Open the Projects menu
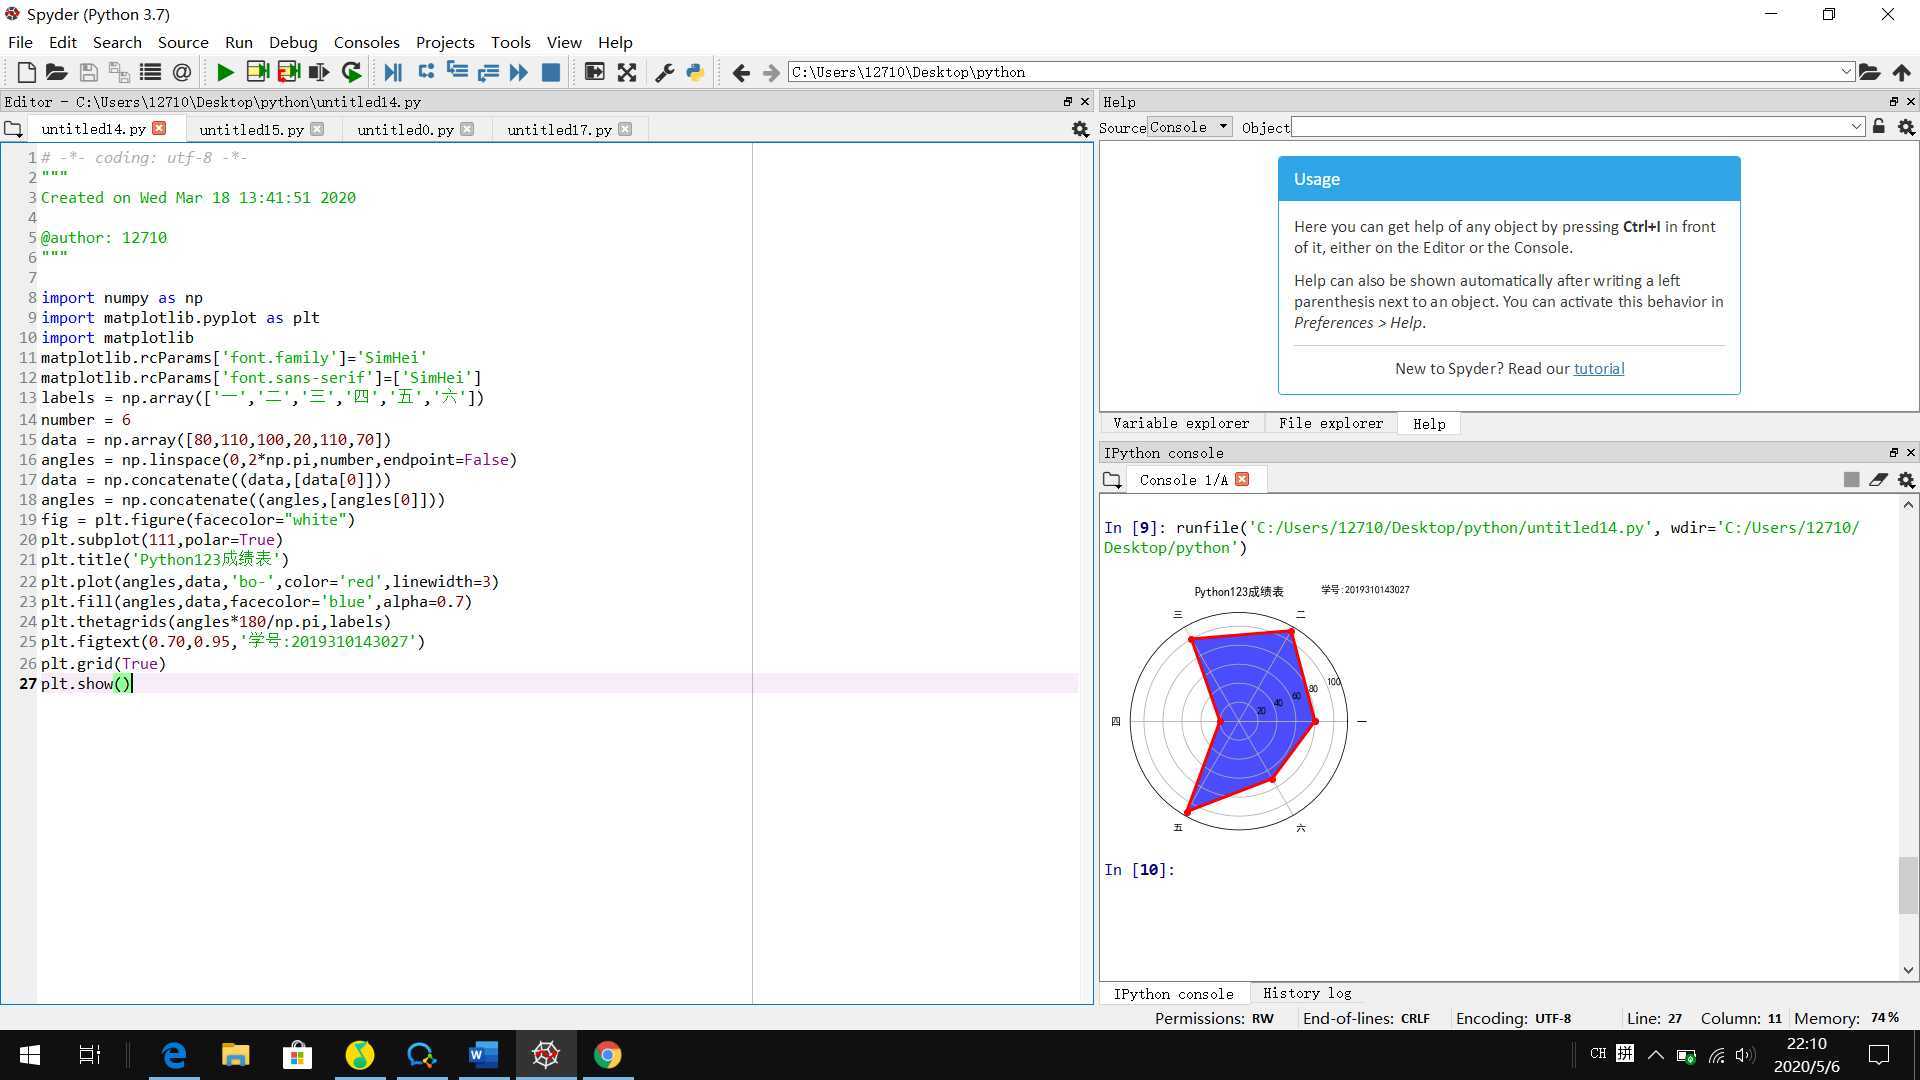The image size is (1920, 1080). click(x=445, y=42)
